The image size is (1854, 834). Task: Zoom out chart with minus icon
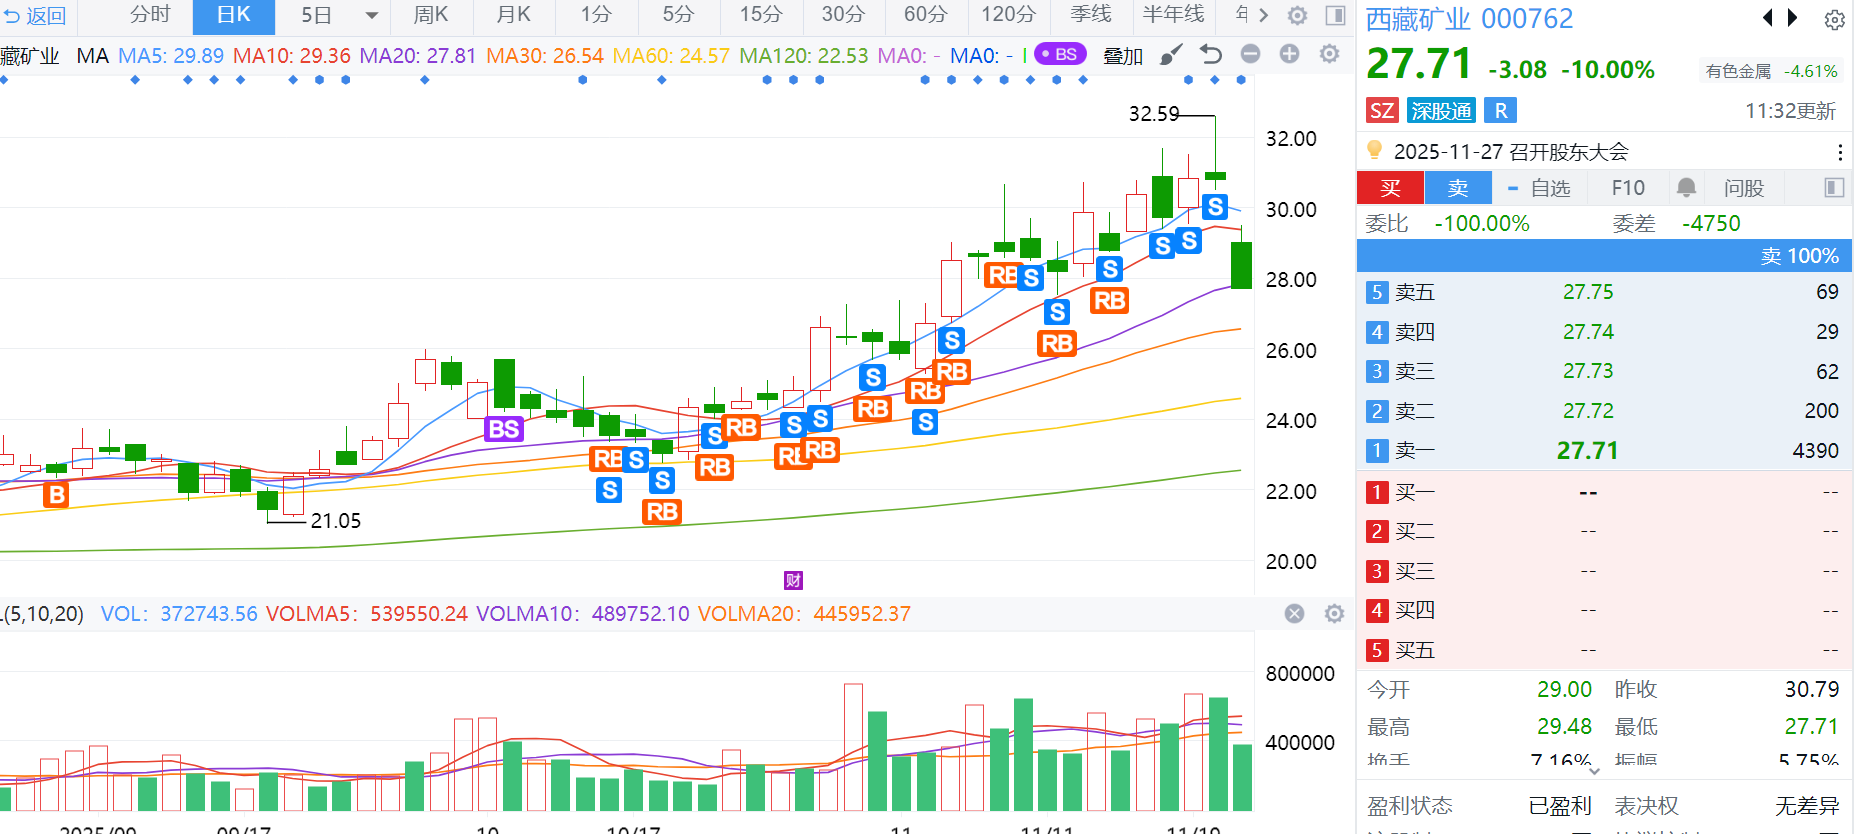(1250, 54)
